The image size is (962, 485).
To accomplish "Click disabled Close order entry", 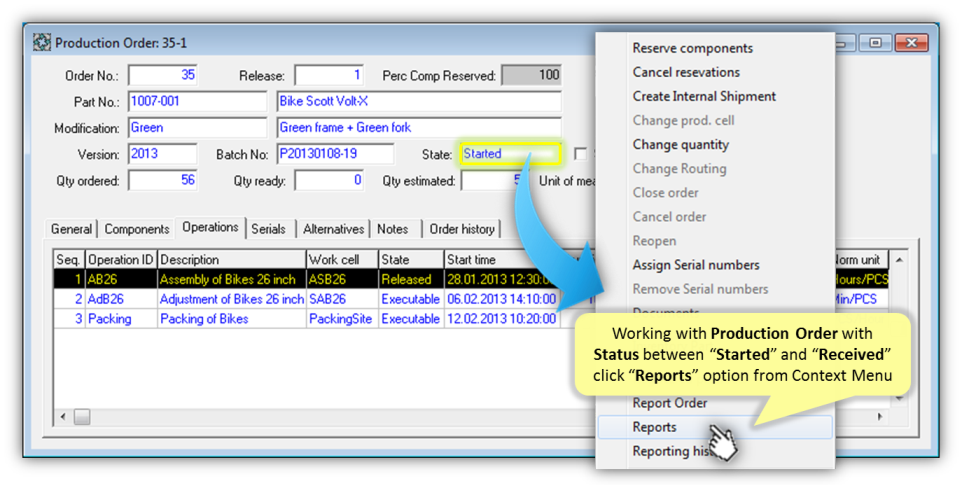I will point(666,193).
